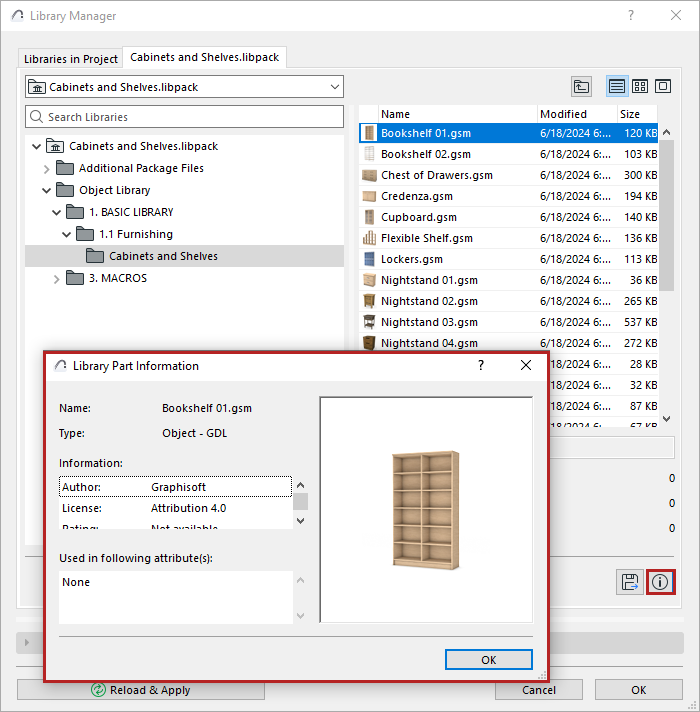
Task: Click the library part info icon
Action: tap(660, 582)
